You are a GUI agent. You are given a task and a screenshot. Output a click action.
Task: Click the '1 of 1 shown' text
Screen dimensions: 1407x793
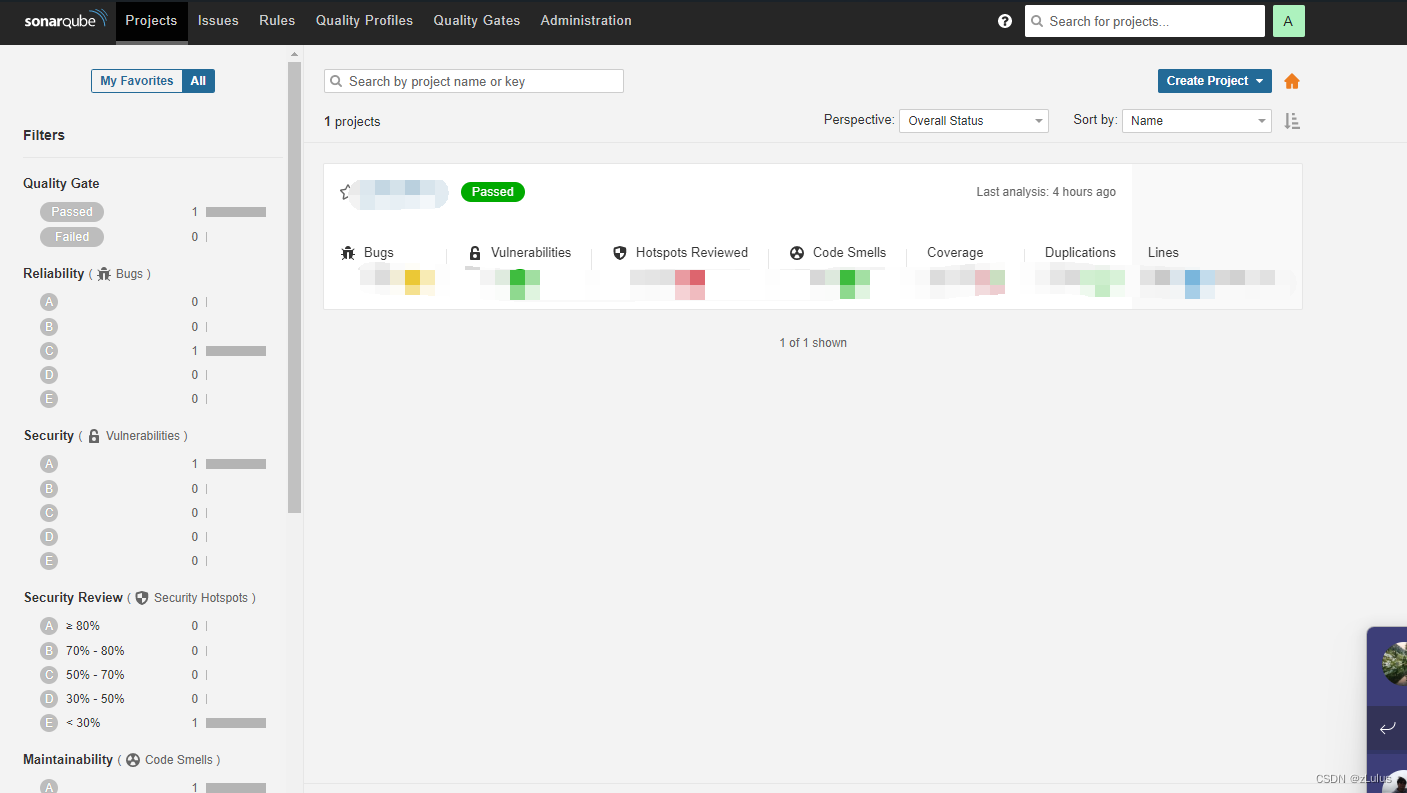tap(813, 343)
